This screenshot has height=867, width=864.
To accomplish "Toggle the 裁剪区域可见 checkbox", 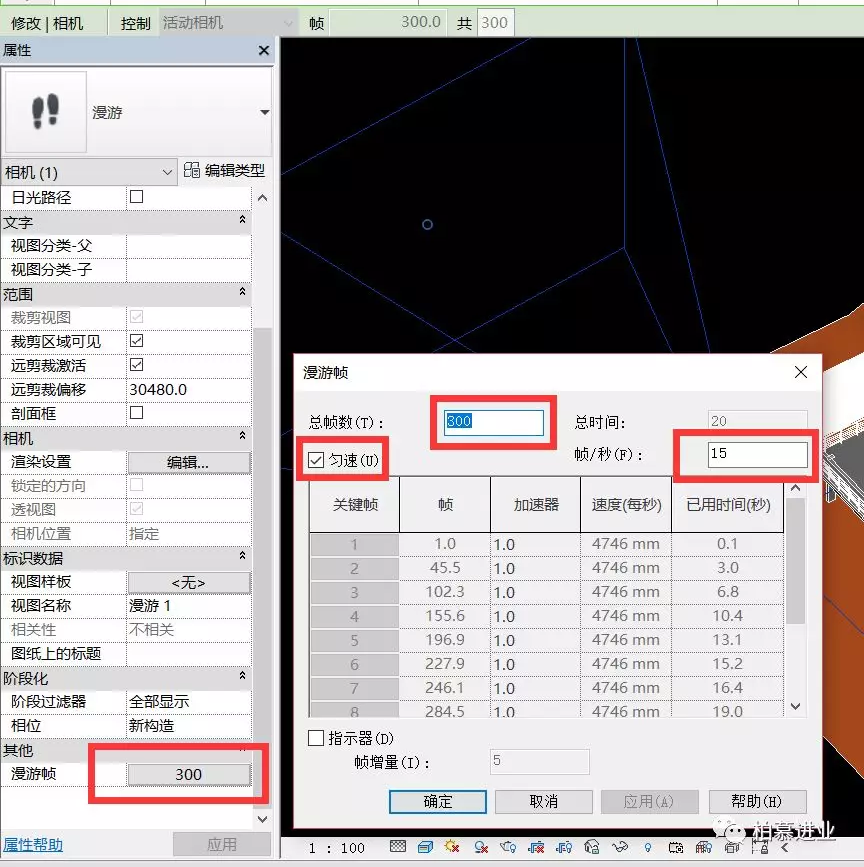I will (136, 341).
